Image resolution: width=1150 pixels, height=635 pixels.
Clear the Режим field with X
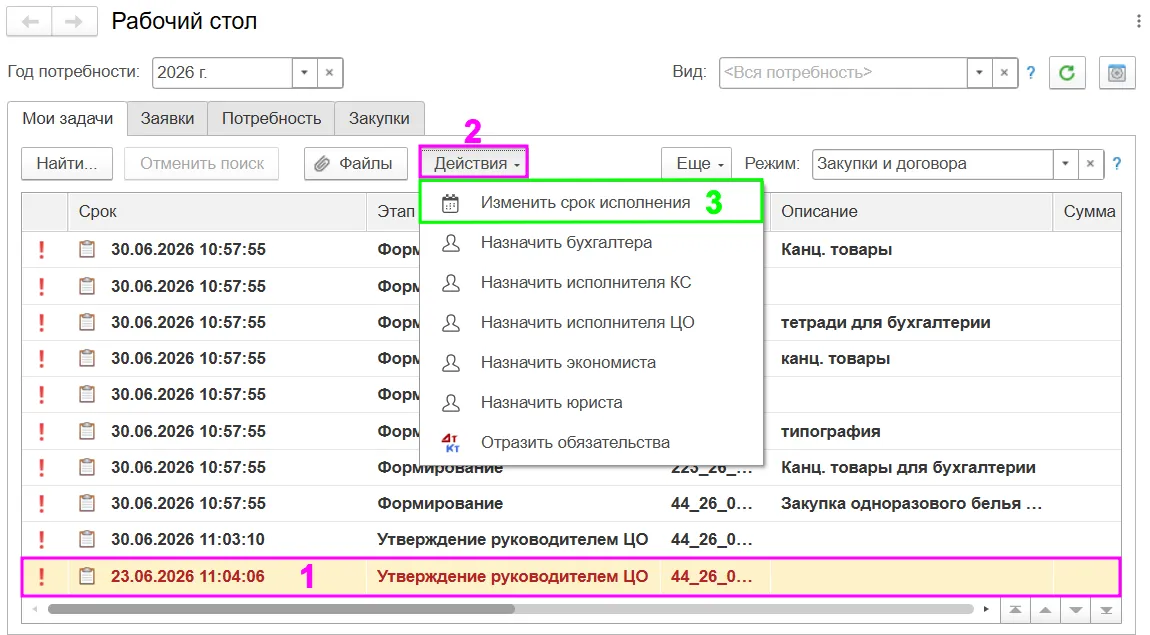pos(1090,164)
